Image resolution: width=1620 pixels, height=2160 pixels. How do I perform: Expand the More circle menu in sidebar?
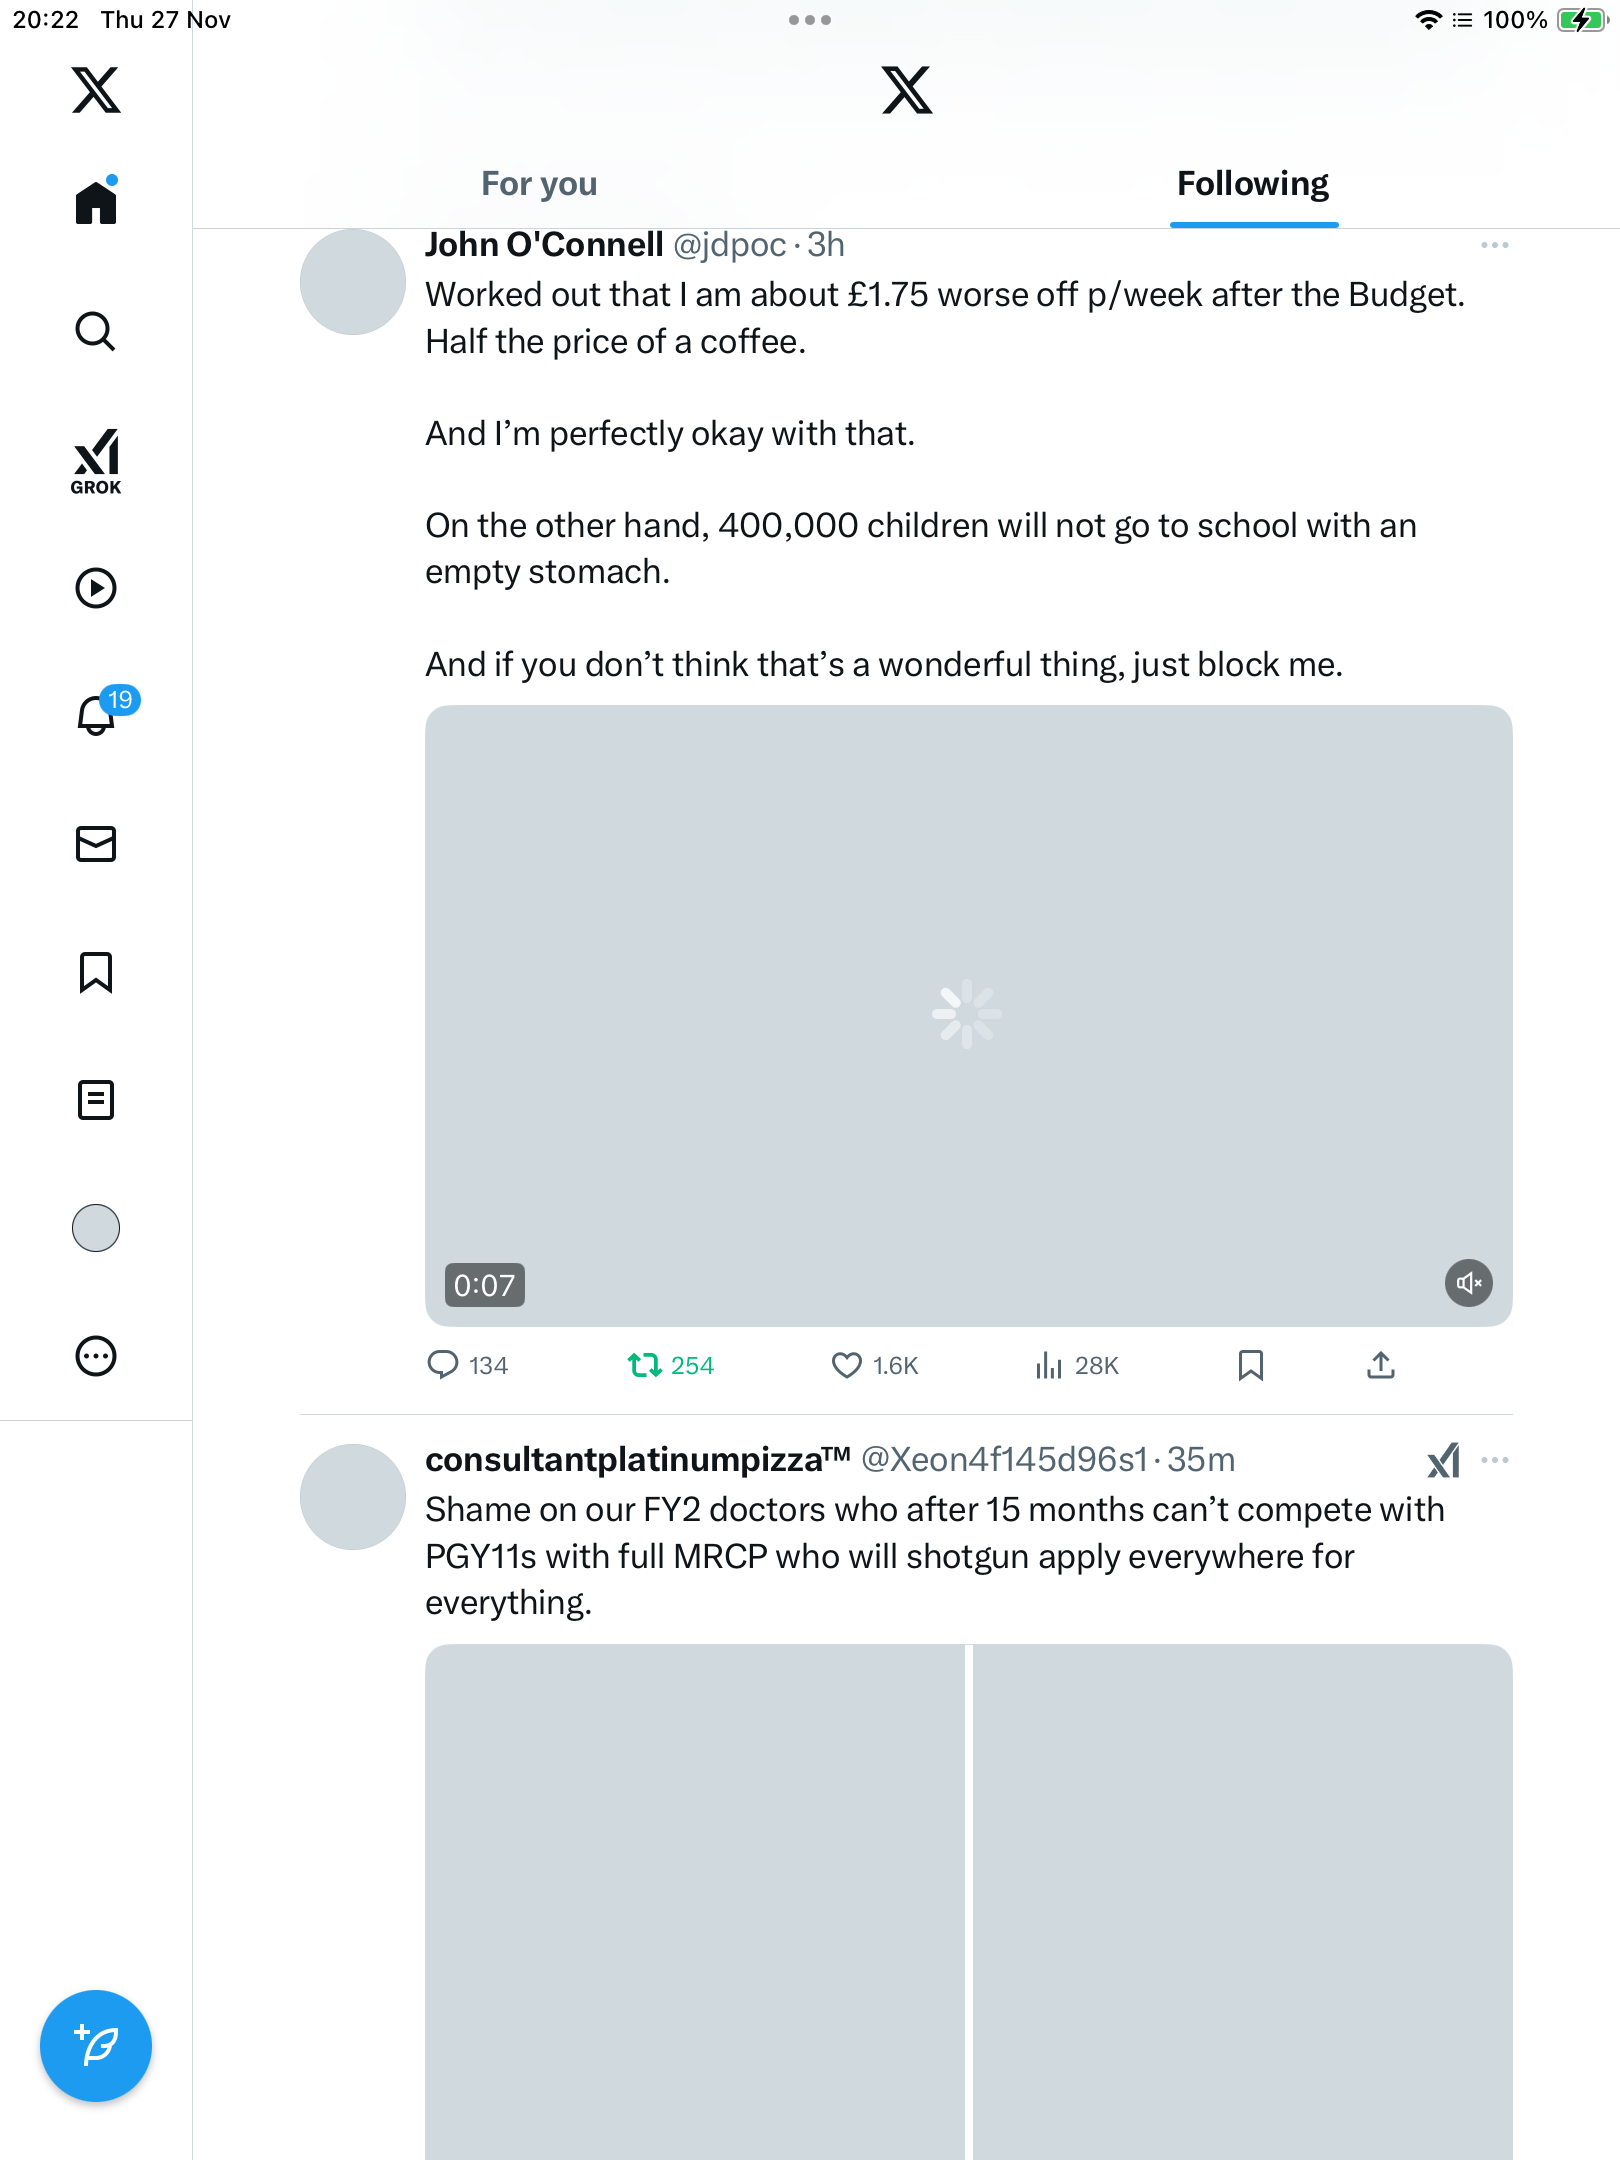[96, 1356]
